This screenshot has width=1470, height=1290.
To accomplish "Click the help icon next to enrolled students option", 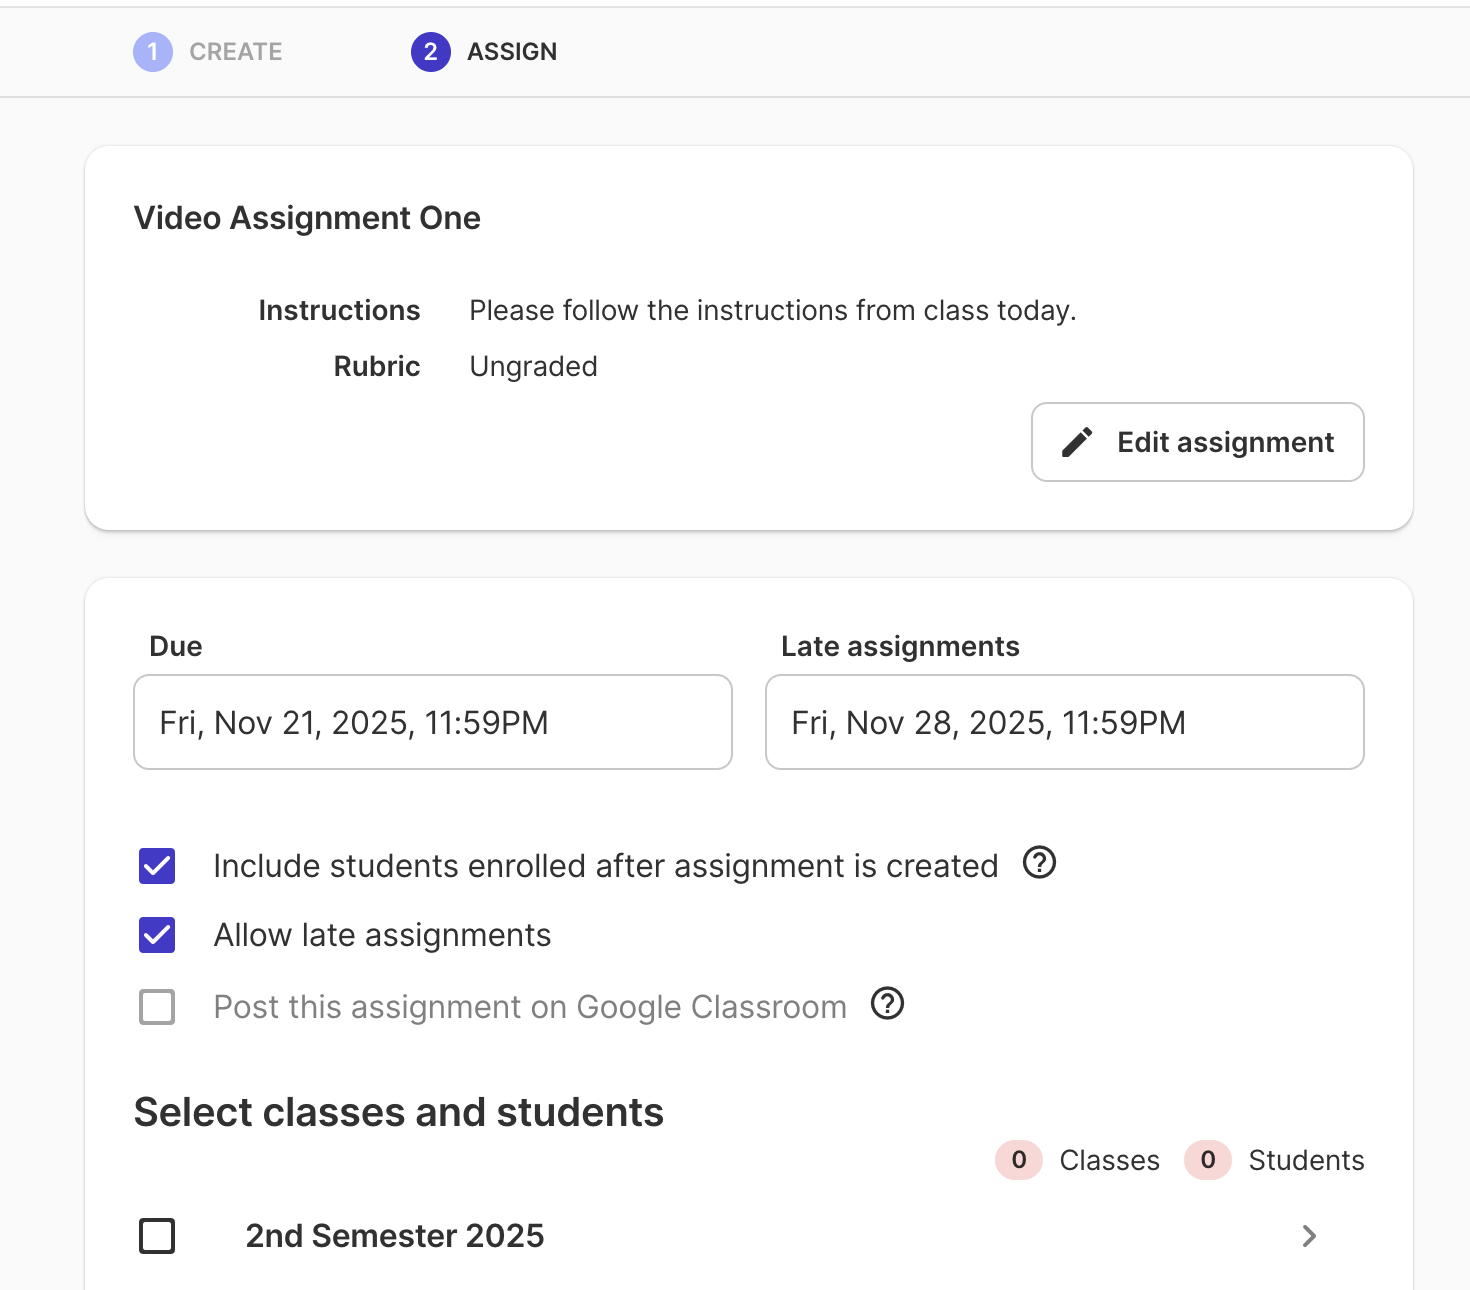I will click(x=1039, y=863).
